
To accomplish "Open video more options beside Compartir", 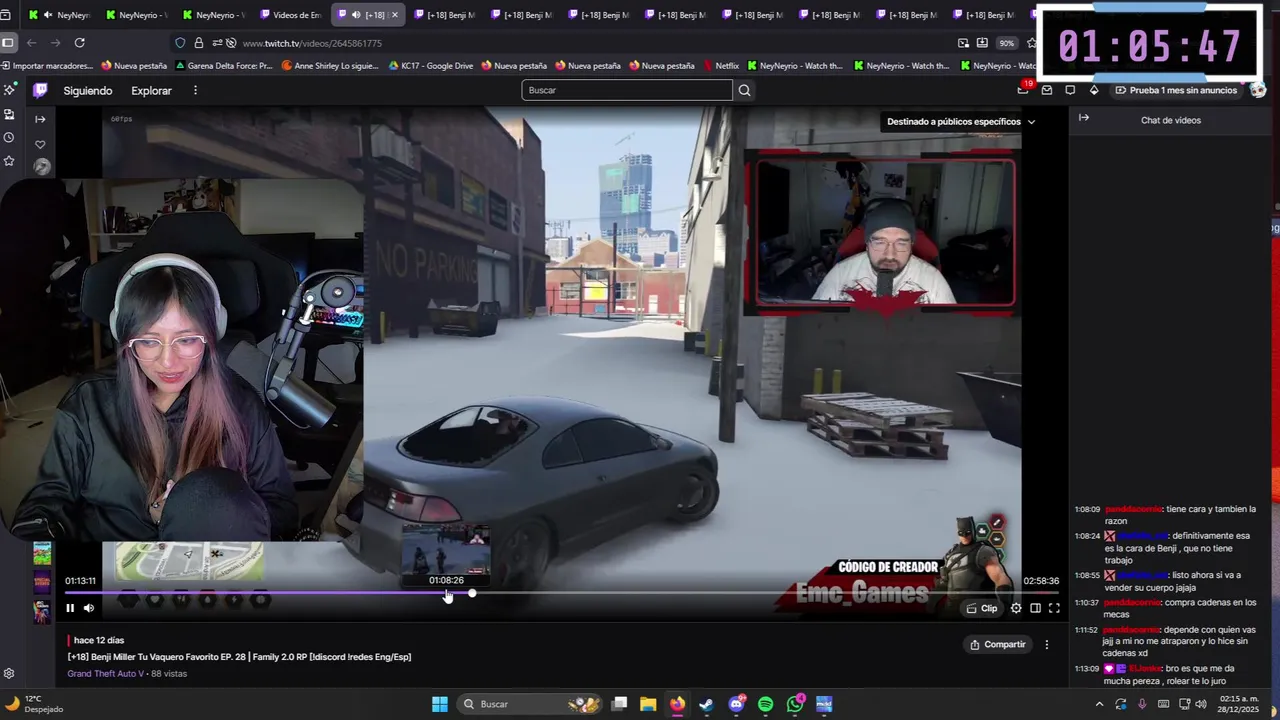I will click(1047, 645).
